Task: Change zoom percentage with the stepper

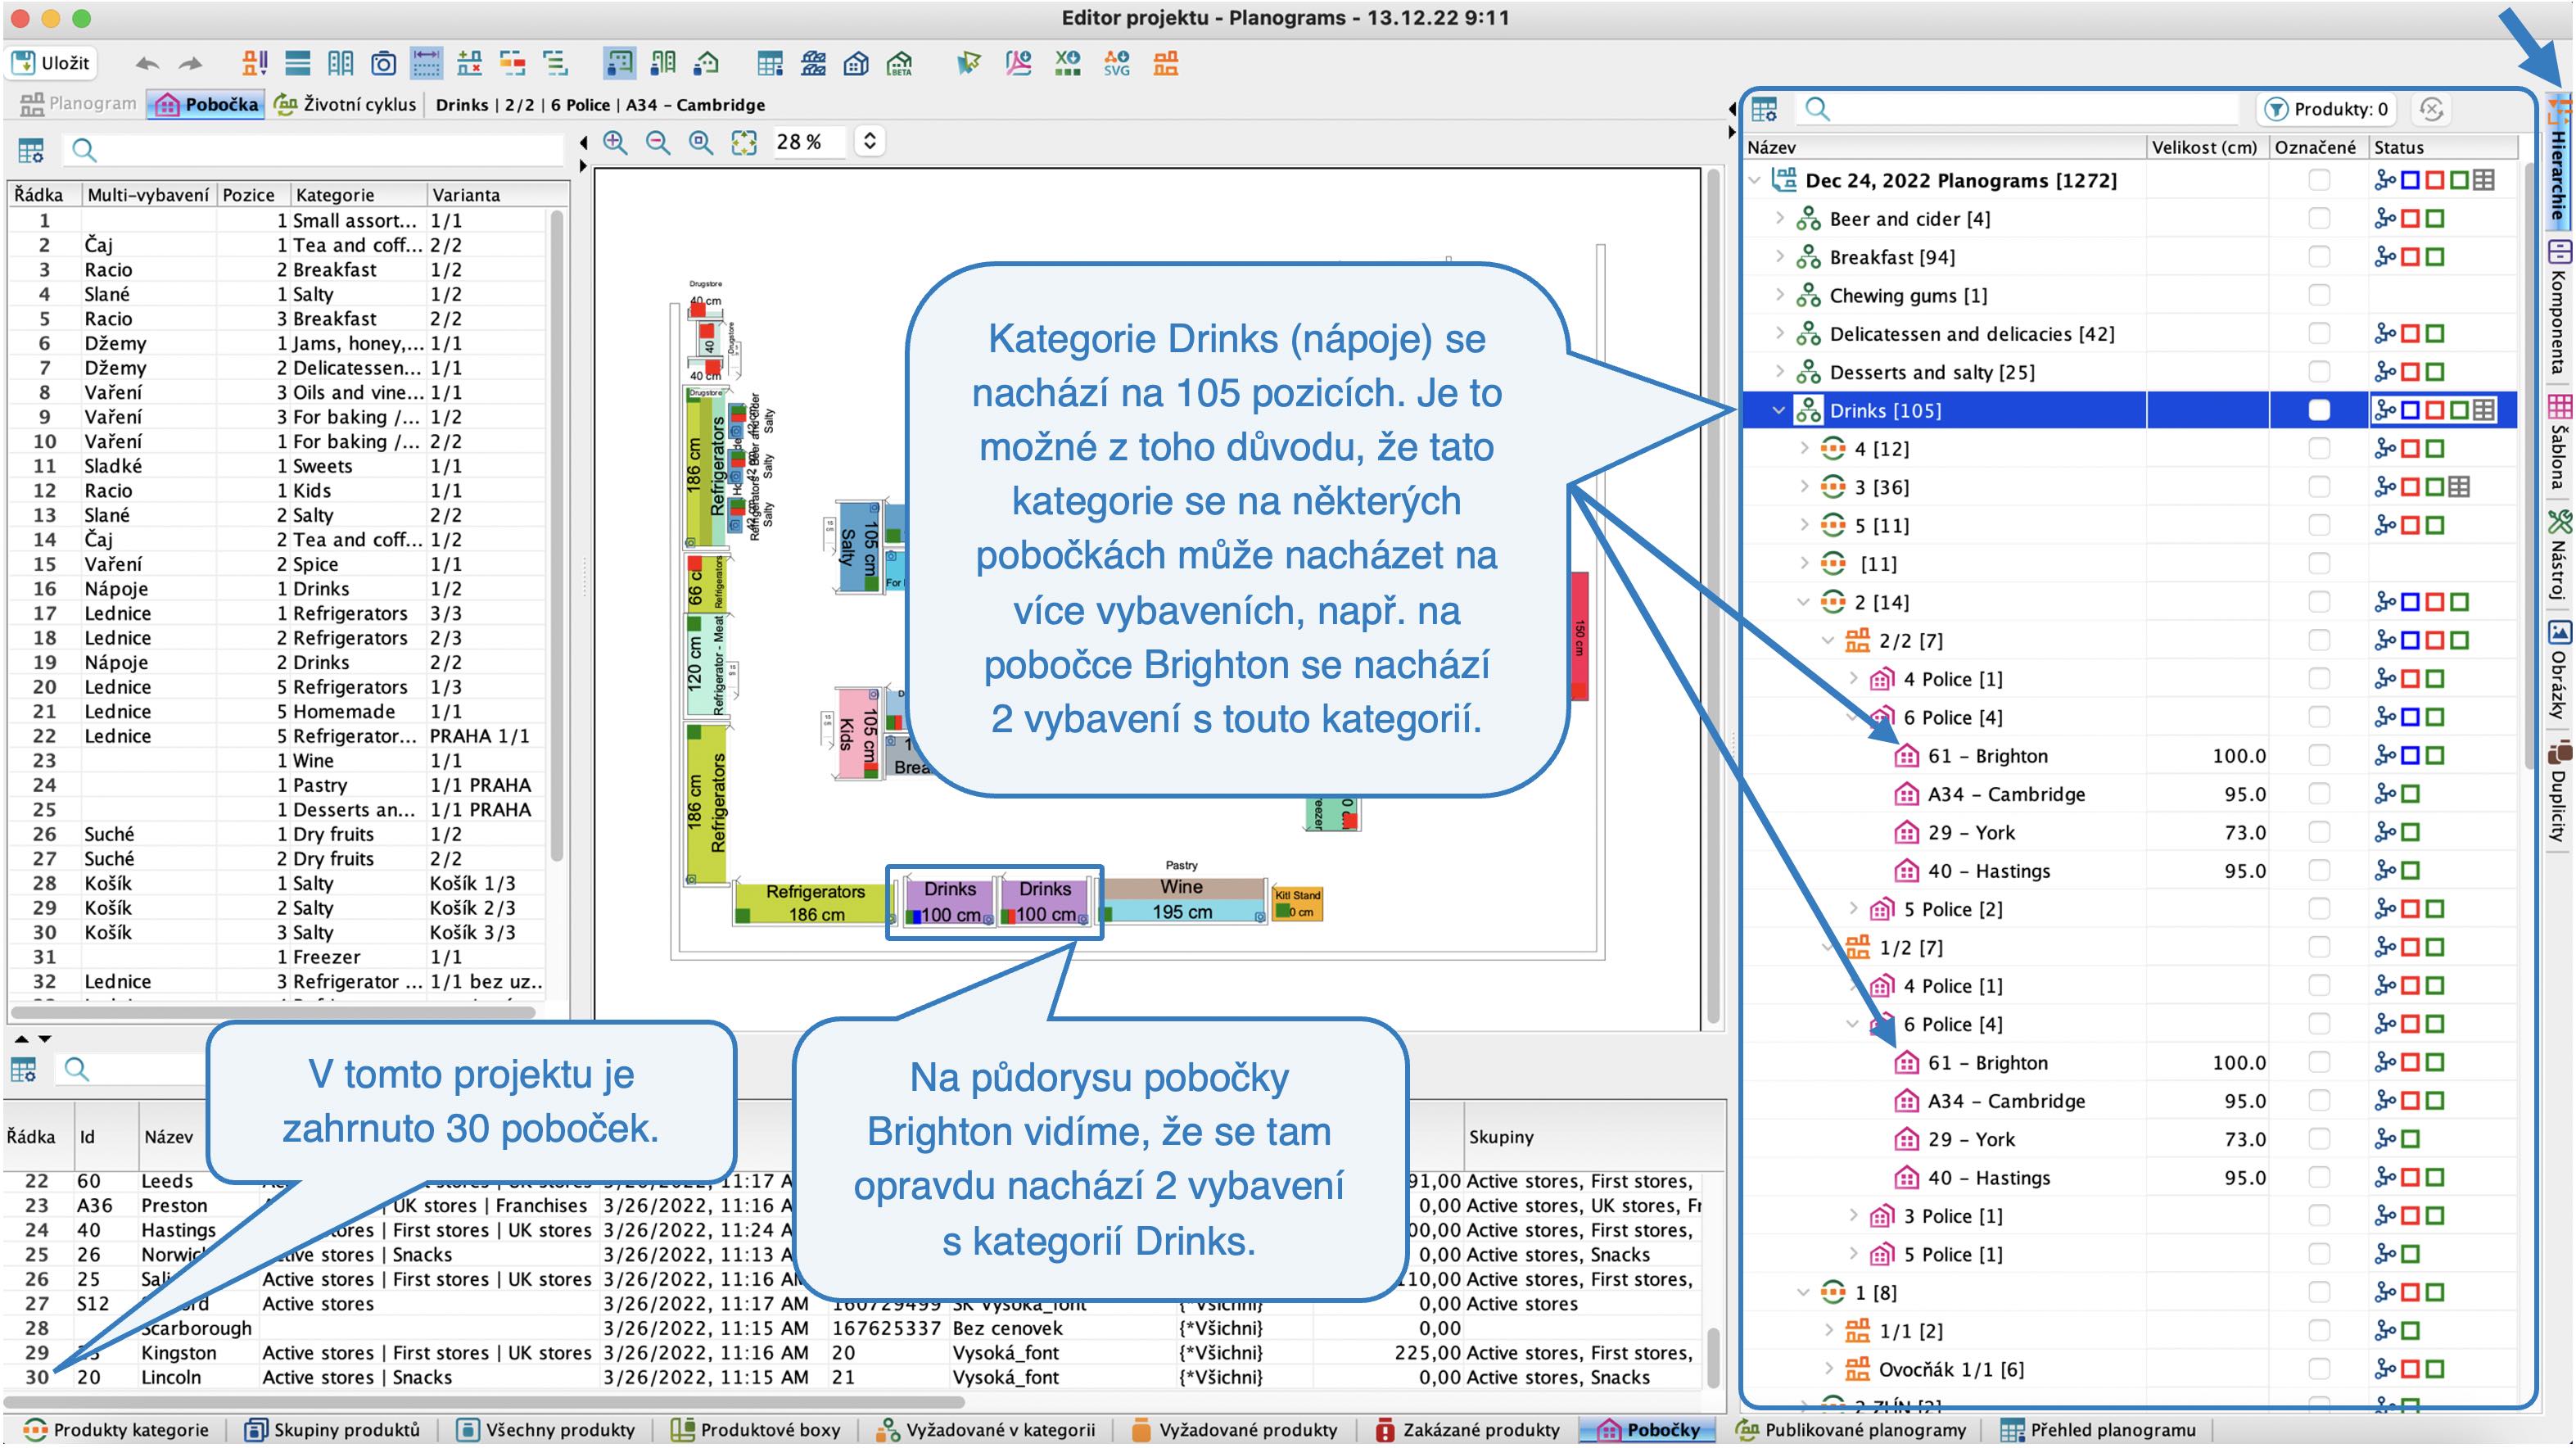Action: 870,142
